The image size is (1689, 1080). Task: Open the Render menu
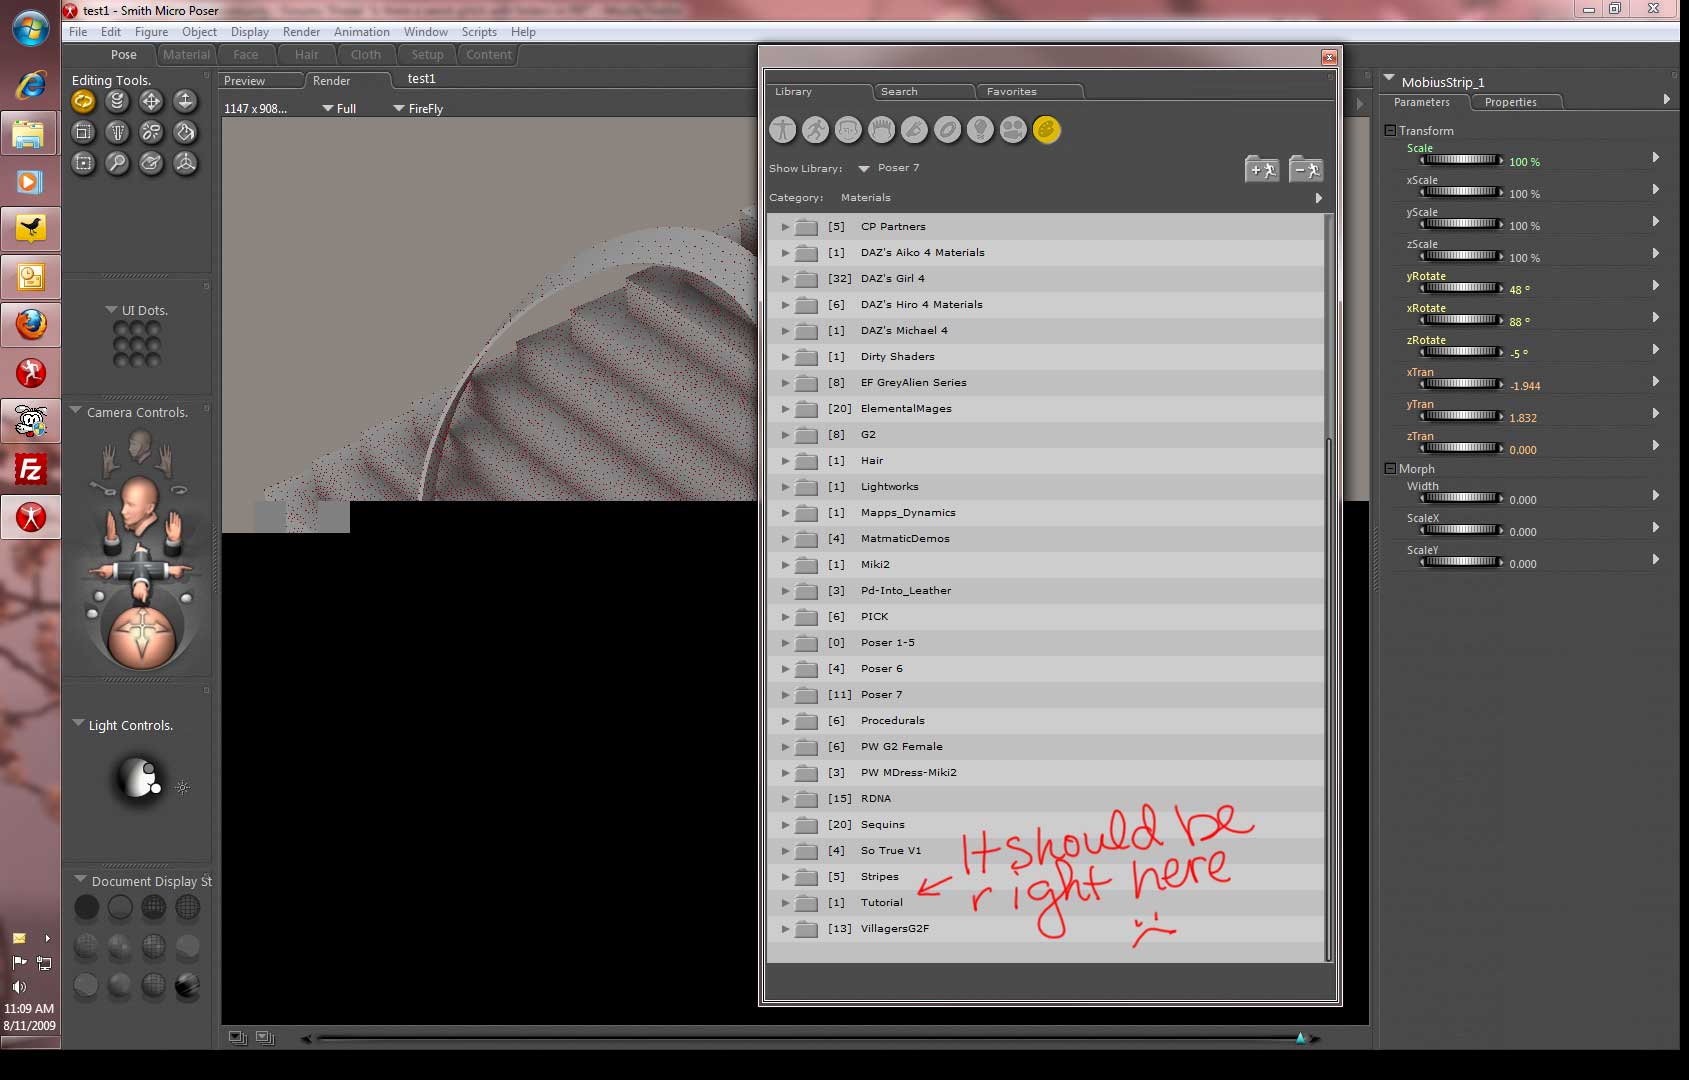click(301, 32)
